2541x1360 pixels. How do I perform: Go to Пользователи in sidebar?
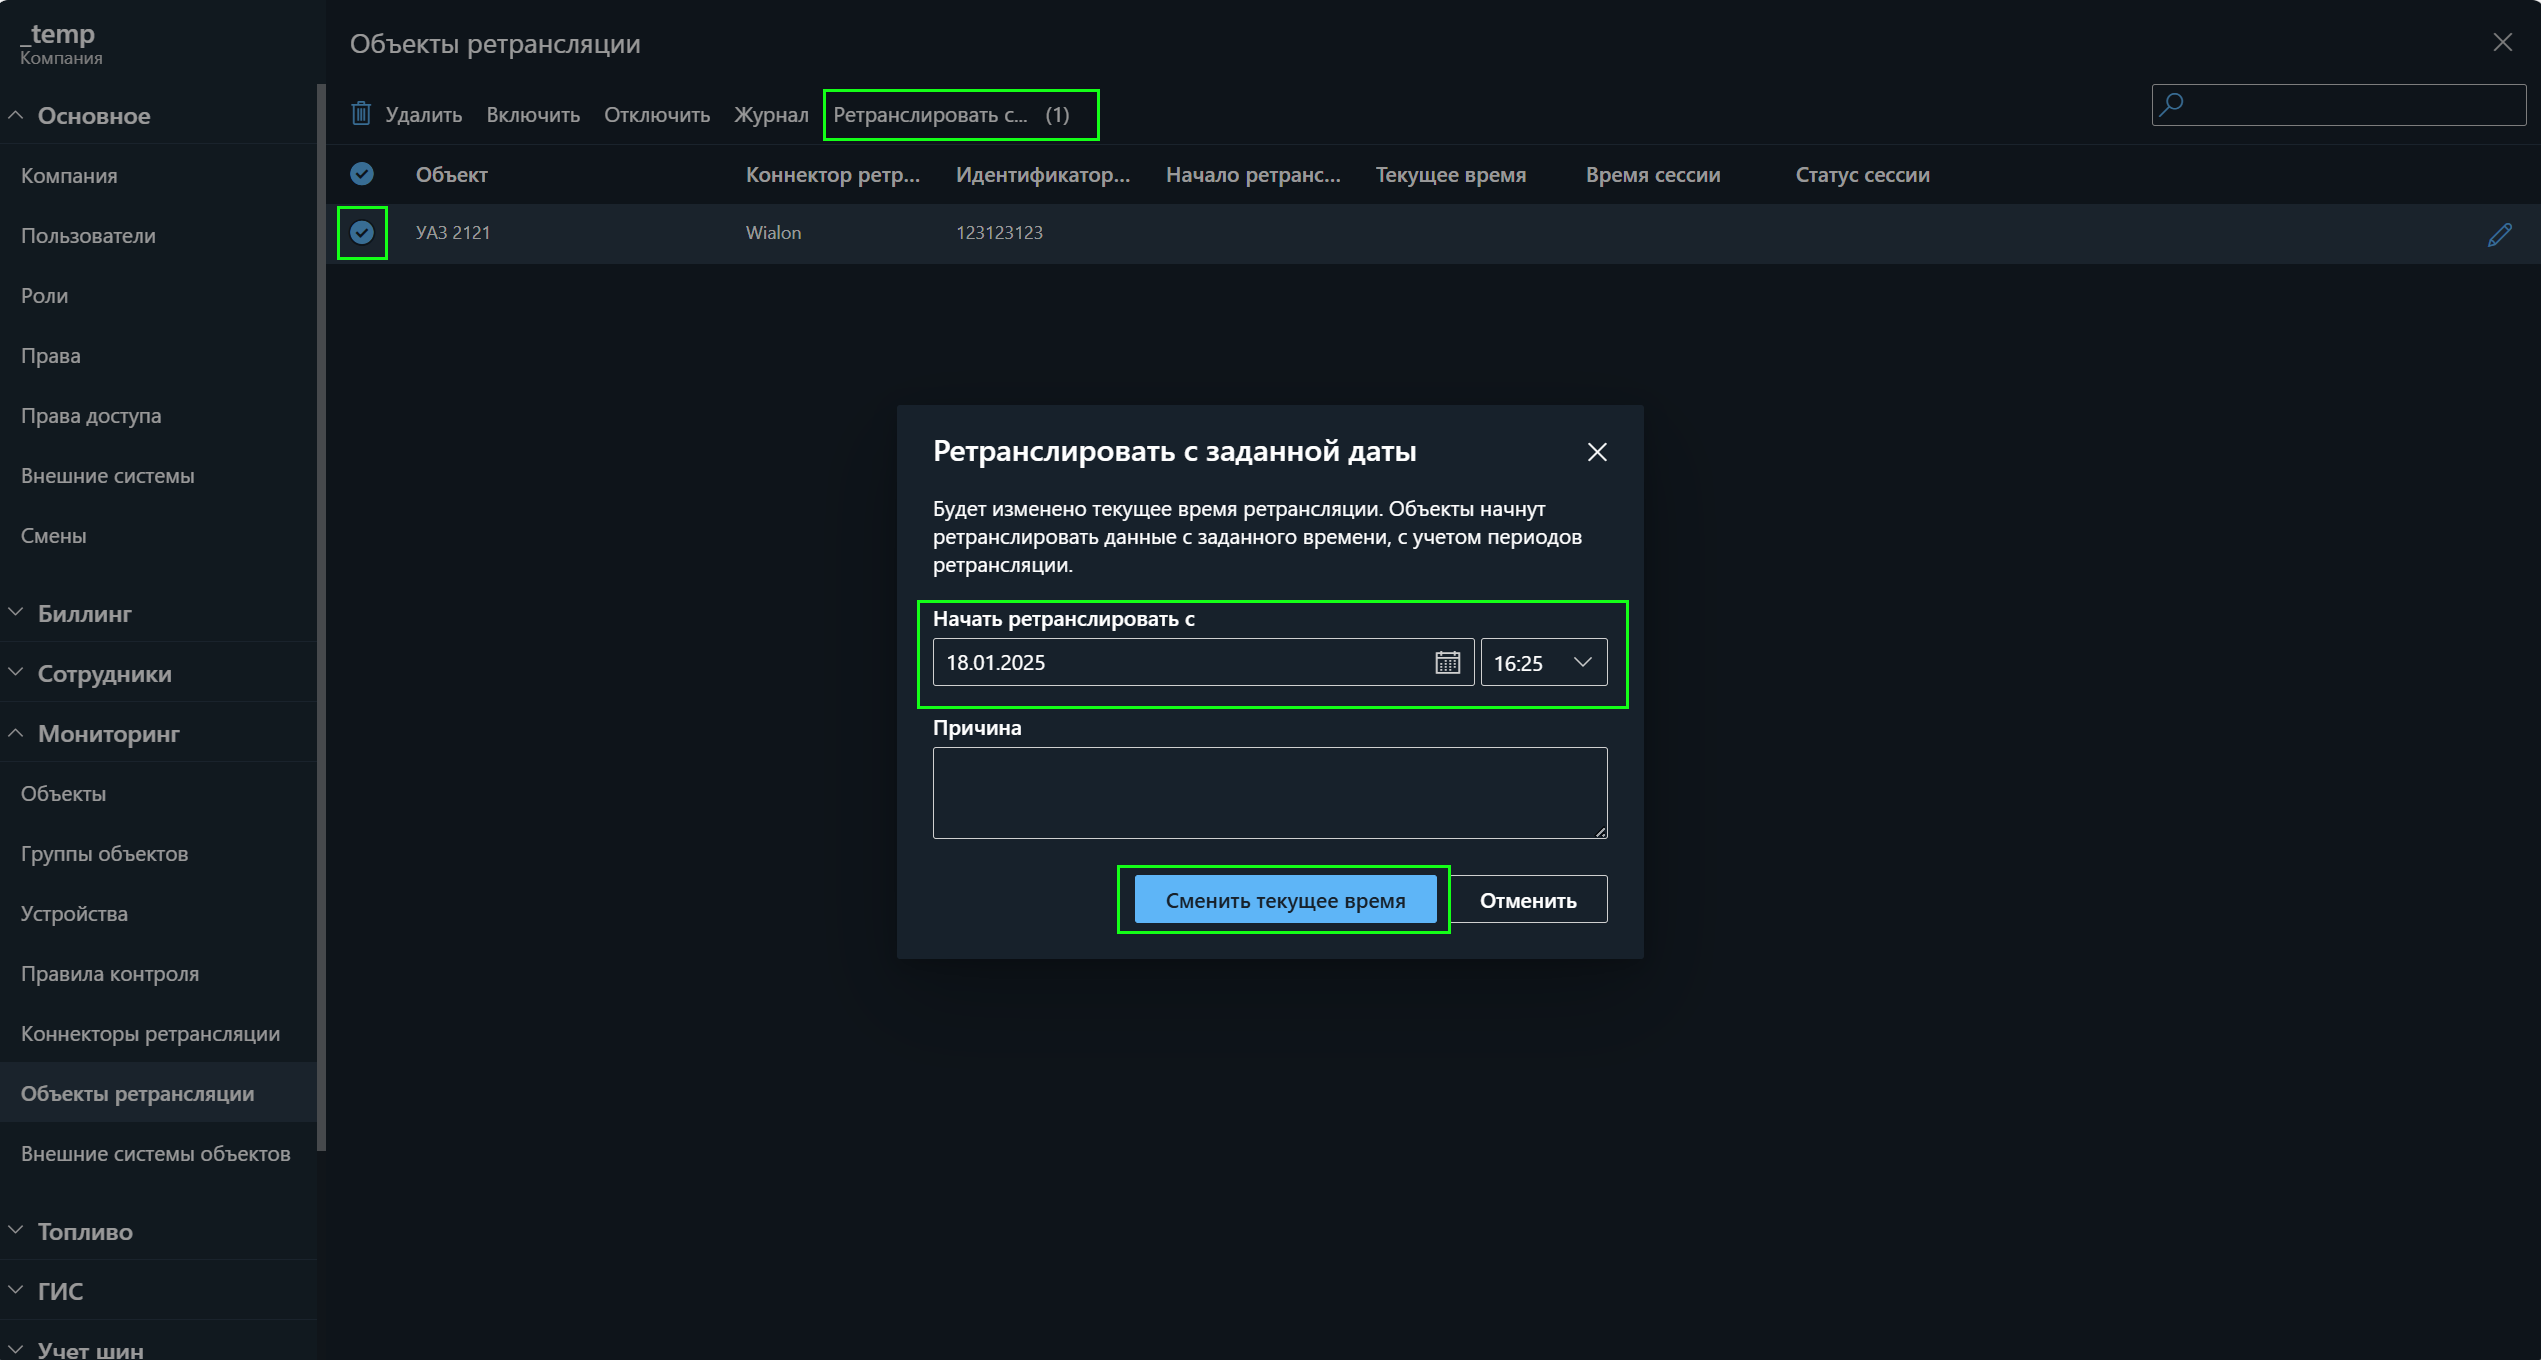tap(88, 235)
